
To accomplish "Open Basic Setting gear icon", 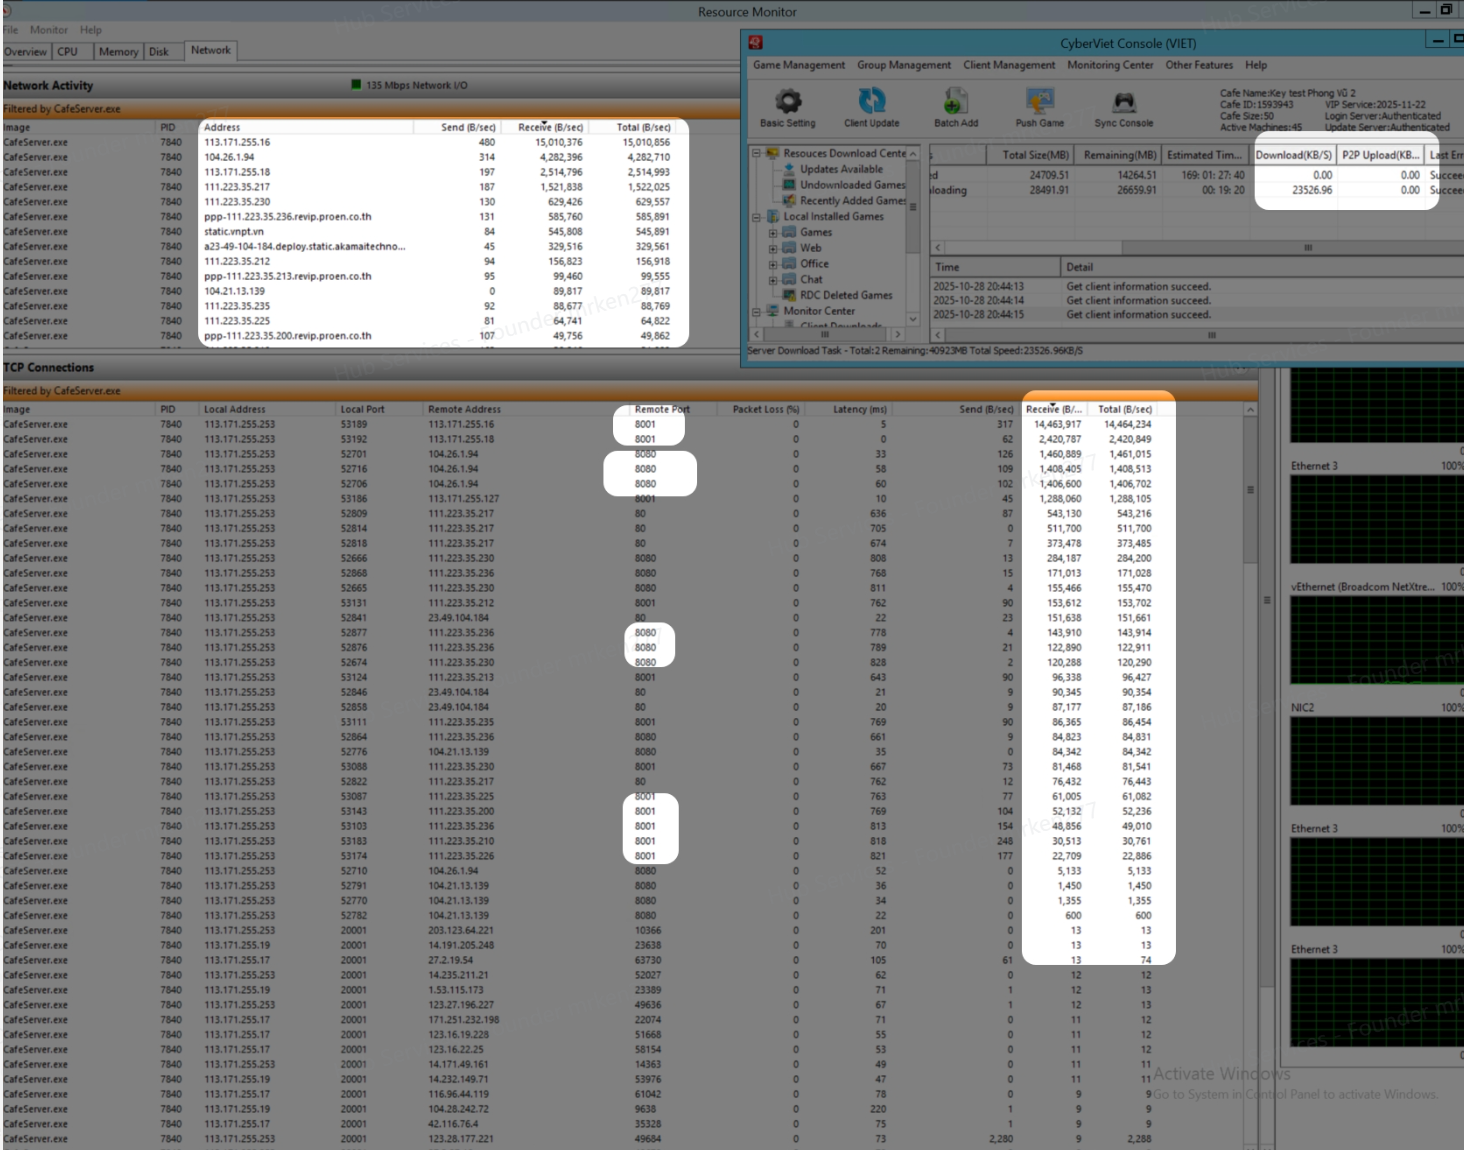I will (788, 102).
